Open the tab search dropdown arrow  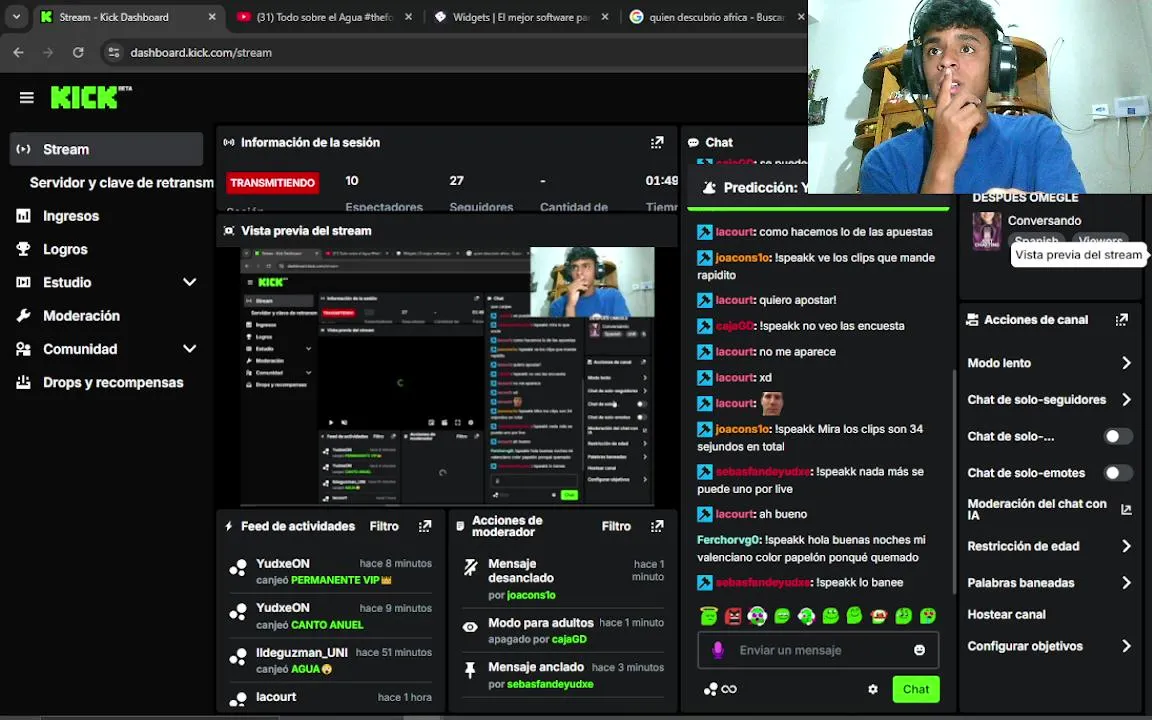click(x=16, y=16)
